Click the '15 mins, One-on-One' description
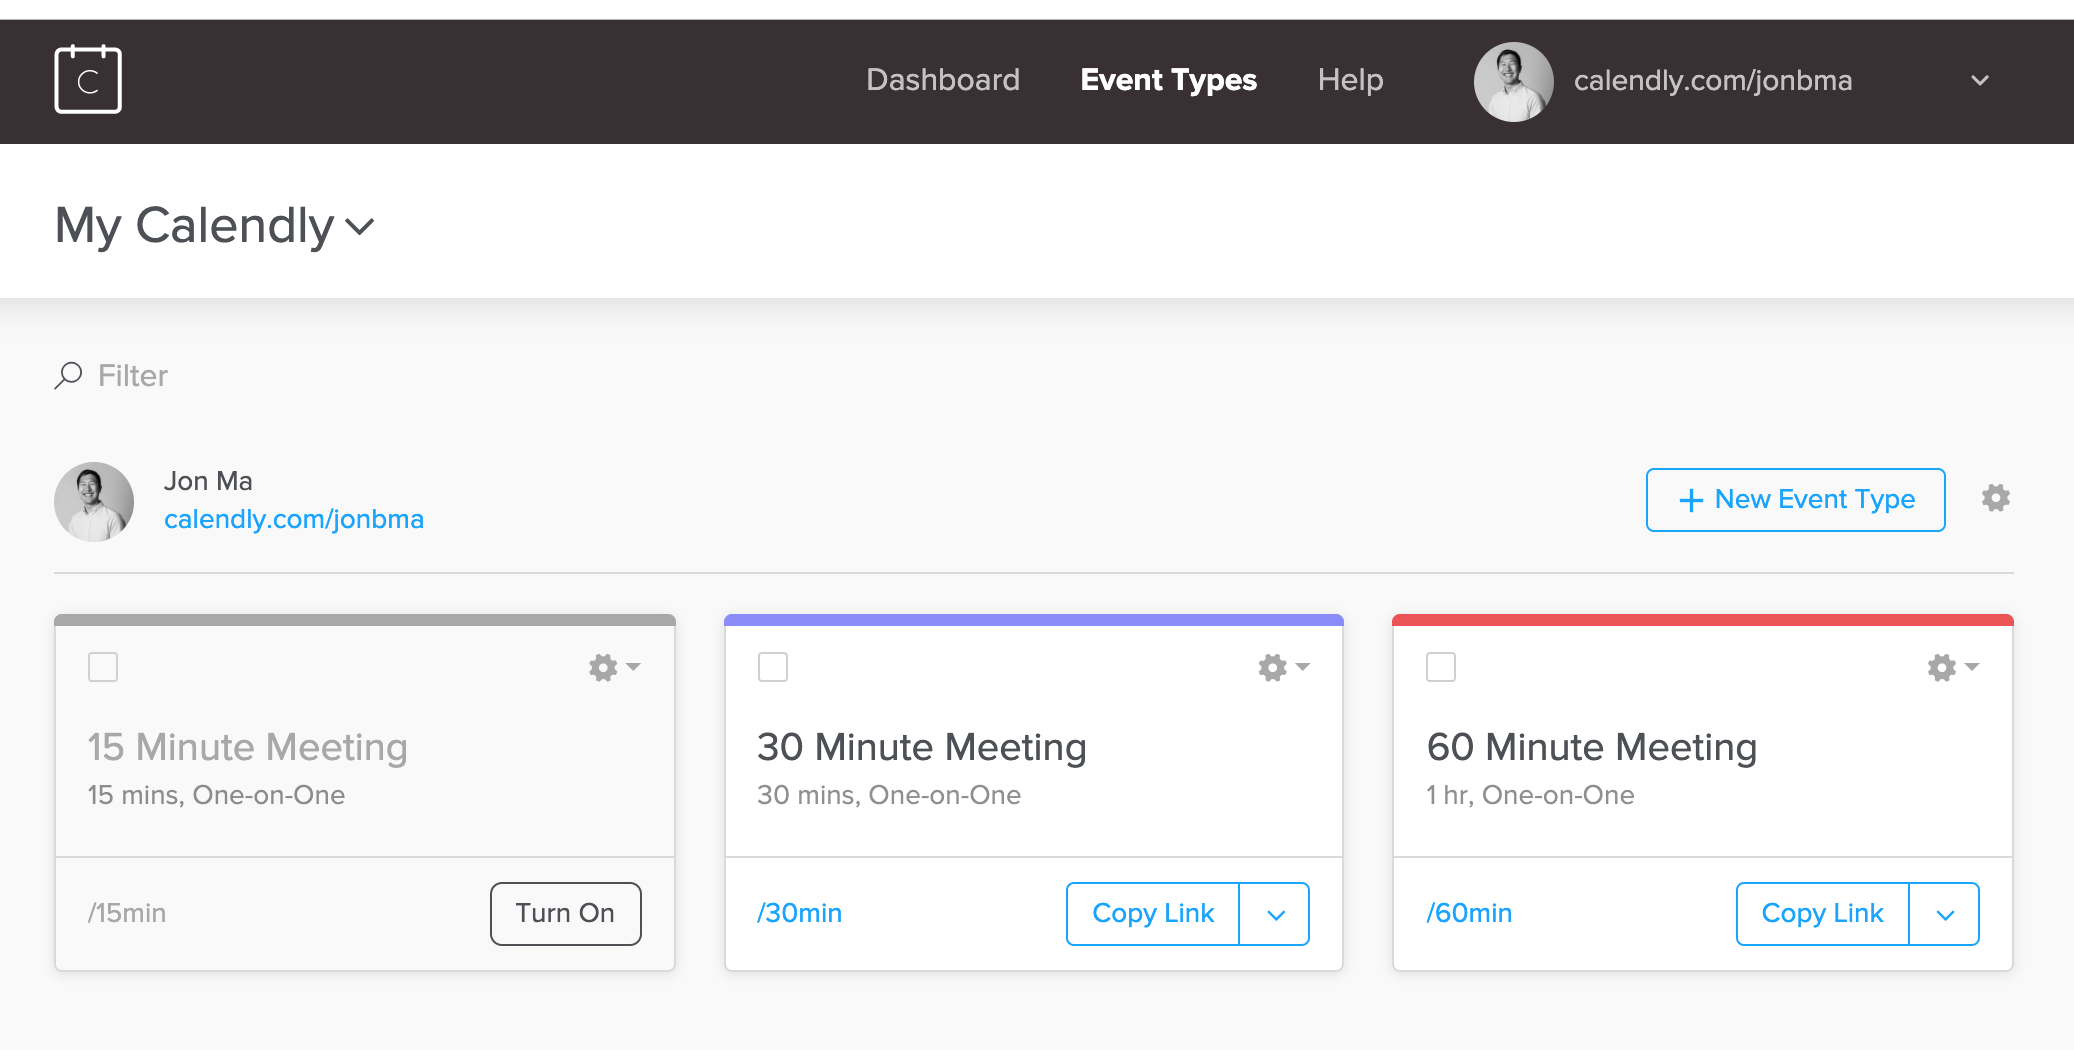 pyautogui.click(x=216, y=795)
